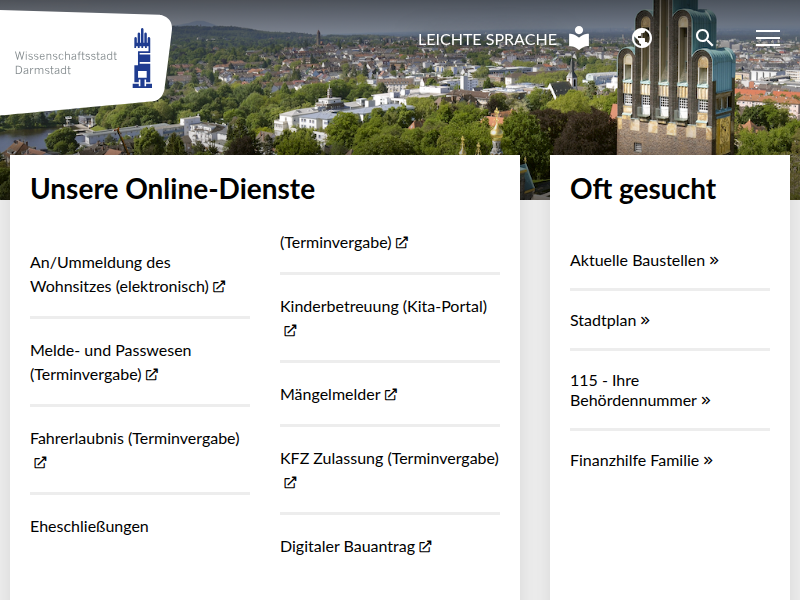800x600 pixels.
Task: Open Finanzhilfe Familie quick link
Action: (640, 461)
